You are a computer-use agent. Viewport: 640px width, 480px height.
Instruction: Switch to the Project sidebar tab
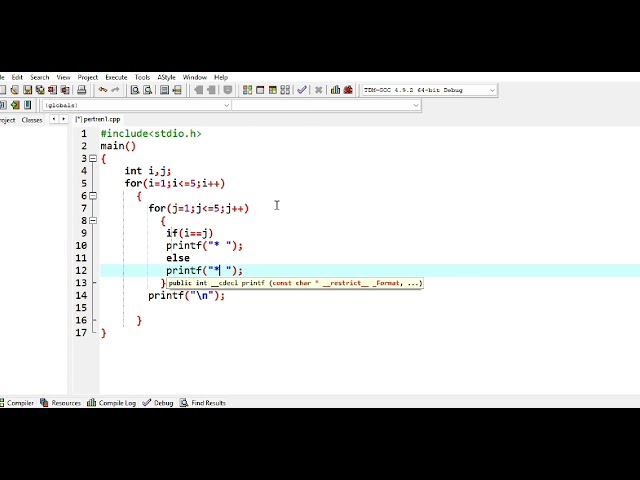point(7,120)
